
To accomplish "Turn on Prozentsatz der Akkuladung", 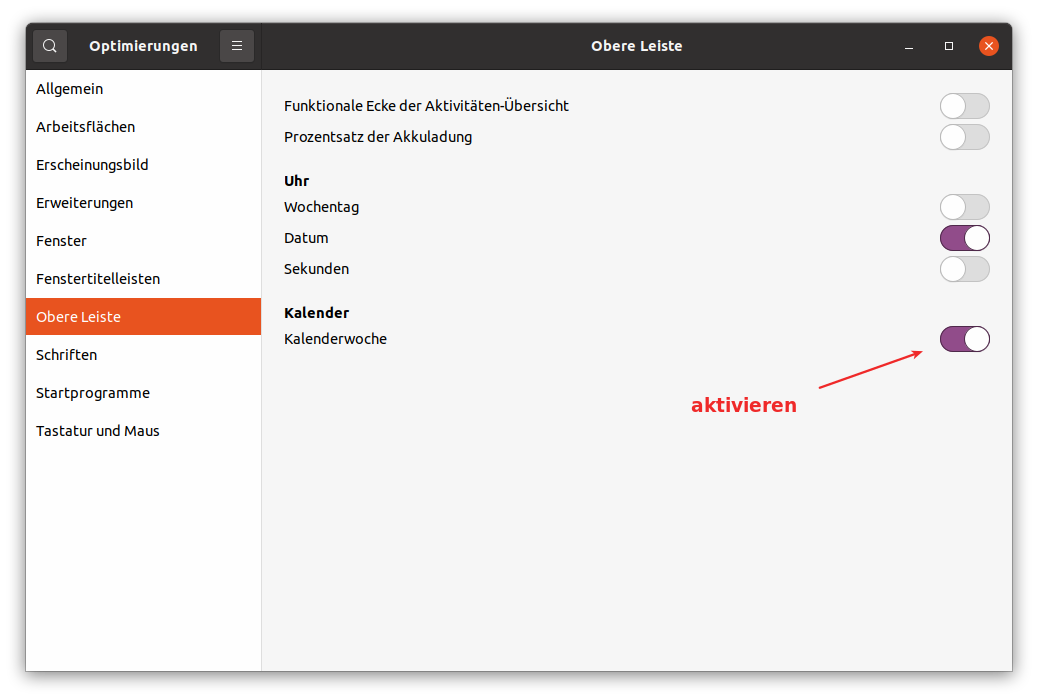I will click(x=964, y=137).
